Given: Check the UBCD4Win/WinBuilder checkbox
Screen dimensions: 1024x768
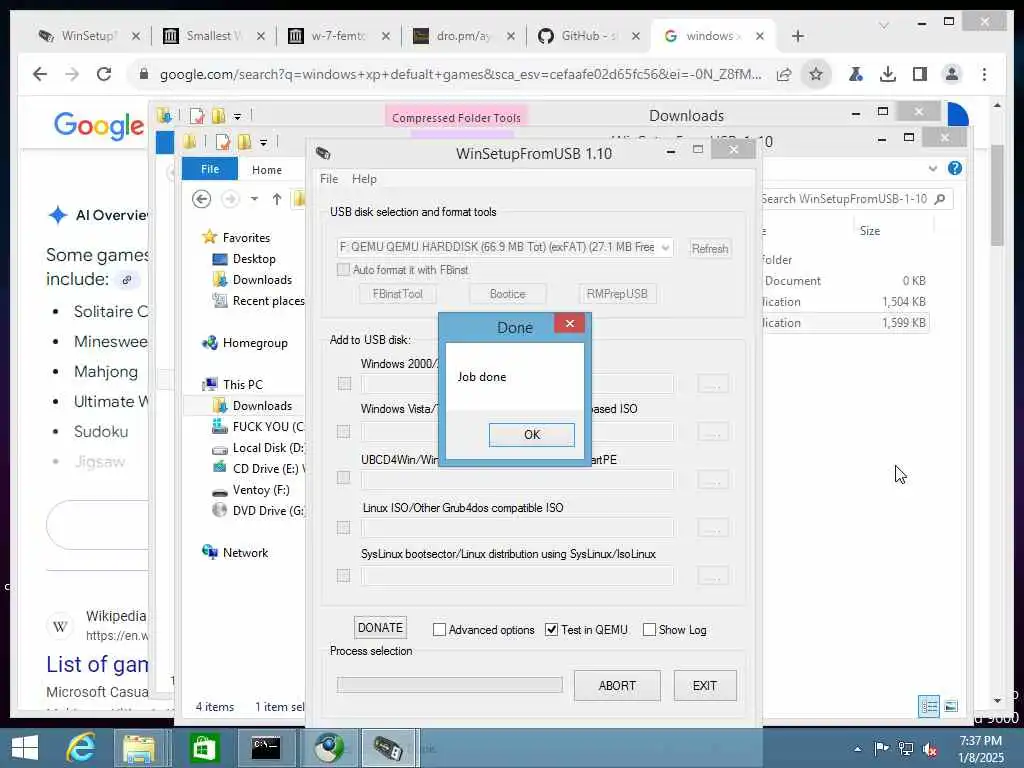Looking at the screenshot, I should 344,478.
